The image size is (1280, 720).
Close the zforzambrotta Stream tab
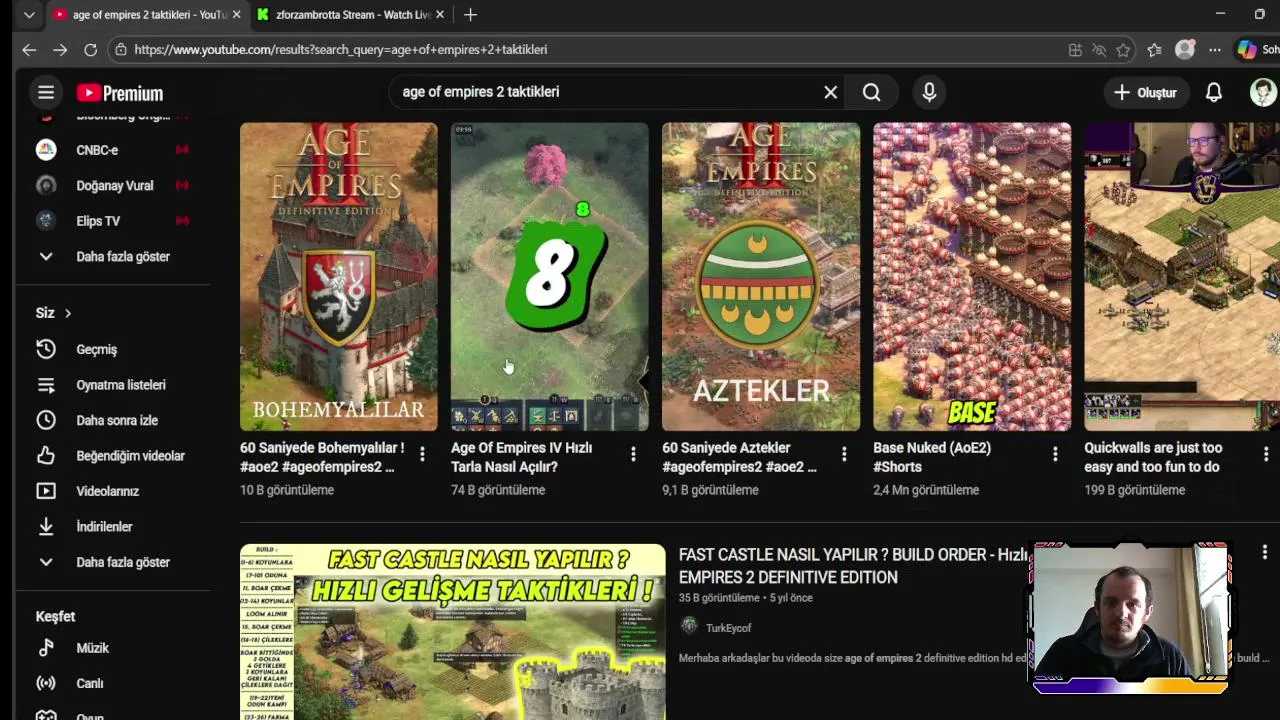pyautogui.click(x=439, y=15)
